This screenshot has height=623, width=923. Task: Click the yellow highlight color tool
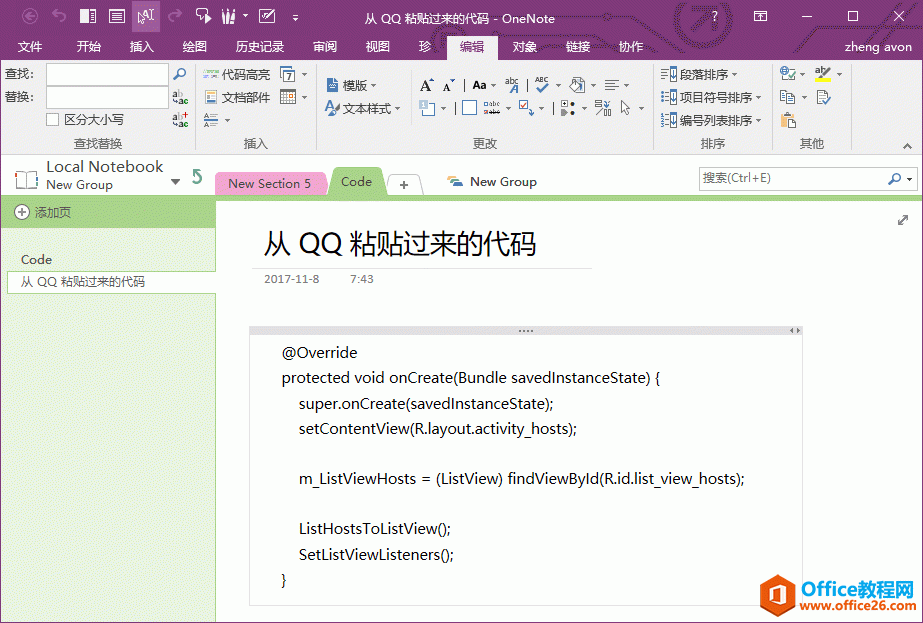(x=822, y=74)
